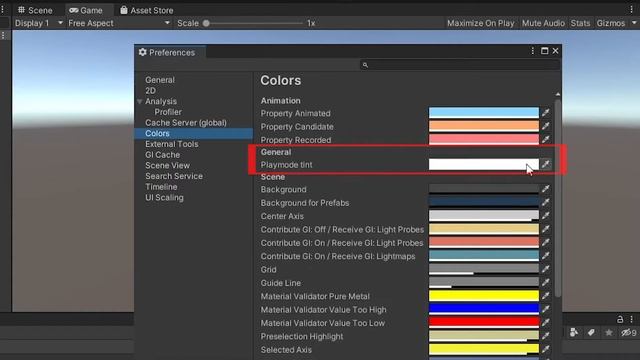Click eyedropper for Background for Prefabs
640x360 pixels.
pyautogui.click(x=546, y=202)
